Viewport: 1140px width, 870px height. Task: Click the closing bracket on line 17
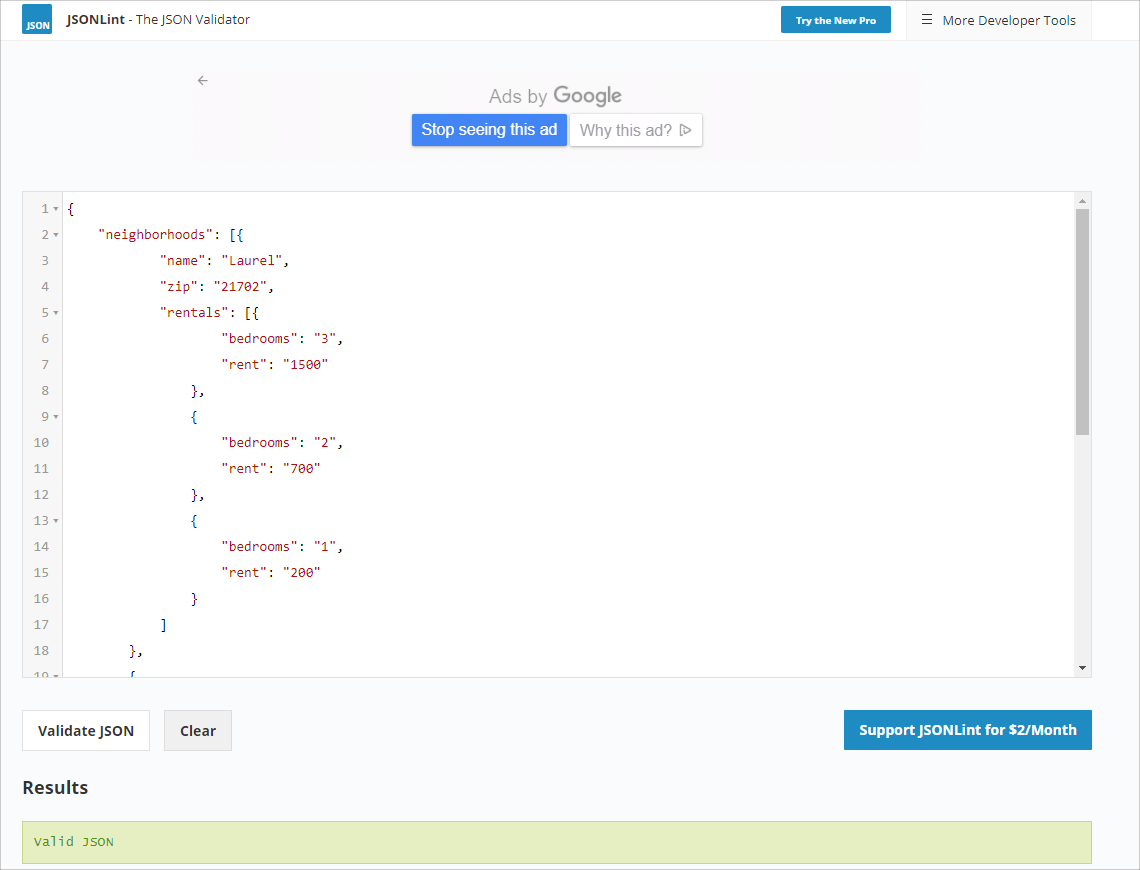tap(164, 625)
